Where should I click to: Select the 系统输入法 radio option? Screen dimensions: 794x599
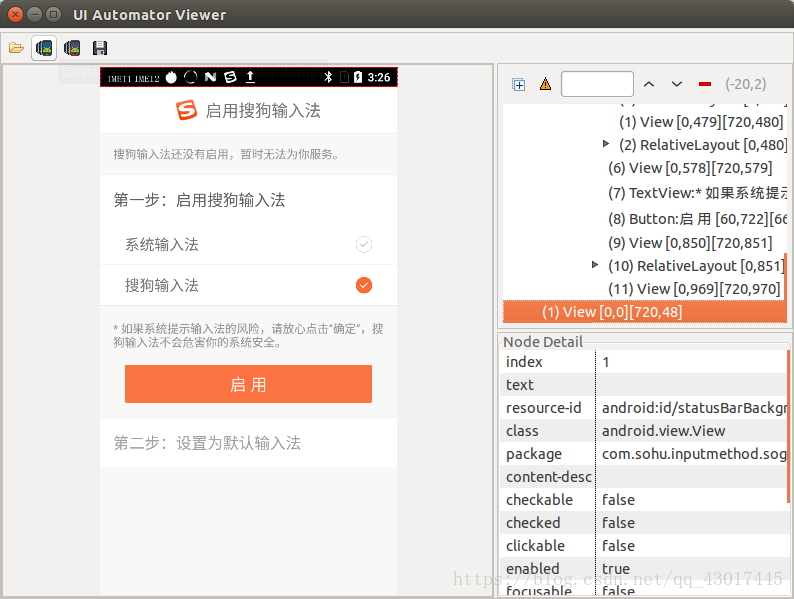(x=364, y=245)
